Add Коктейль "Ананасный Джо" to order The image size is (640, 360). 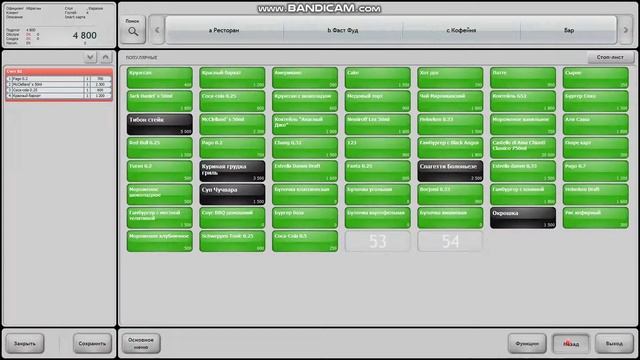tap(305, 124)
